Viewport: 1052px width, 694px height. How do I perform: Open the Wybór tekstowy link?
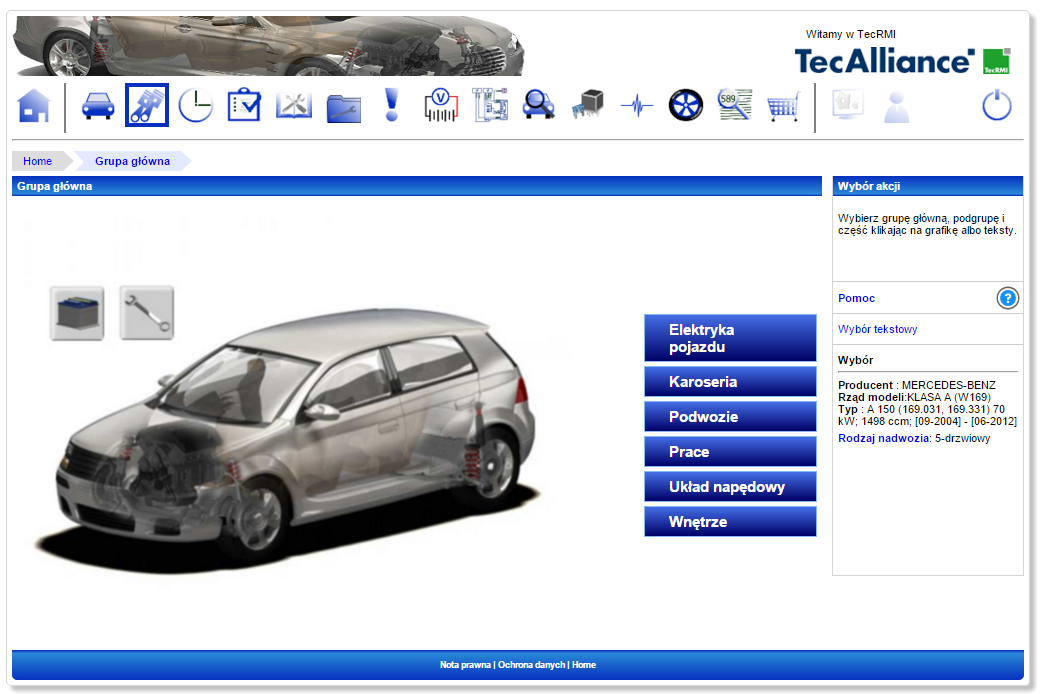click(877, 329)
